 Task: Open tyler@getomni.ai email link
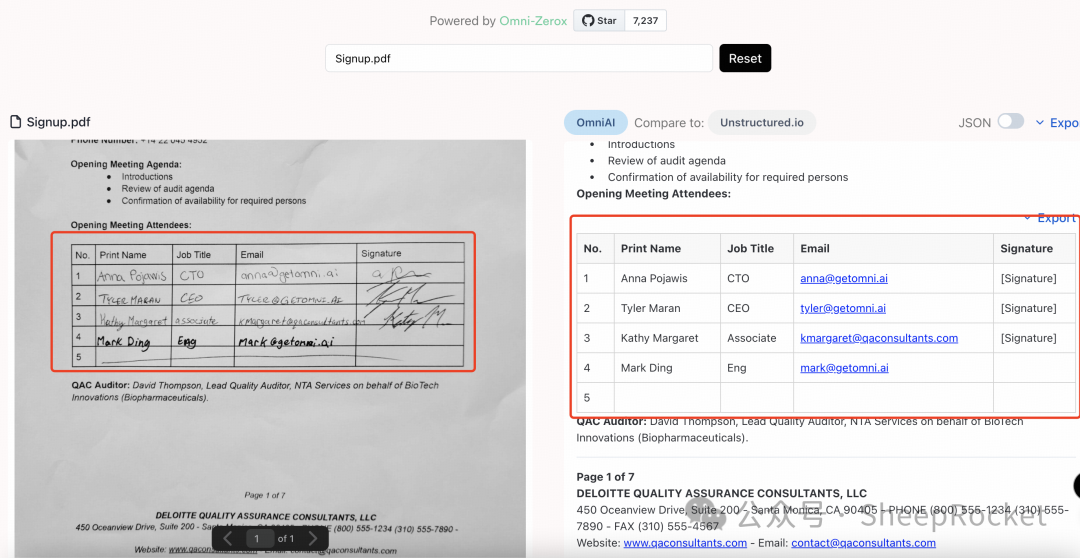843,308
